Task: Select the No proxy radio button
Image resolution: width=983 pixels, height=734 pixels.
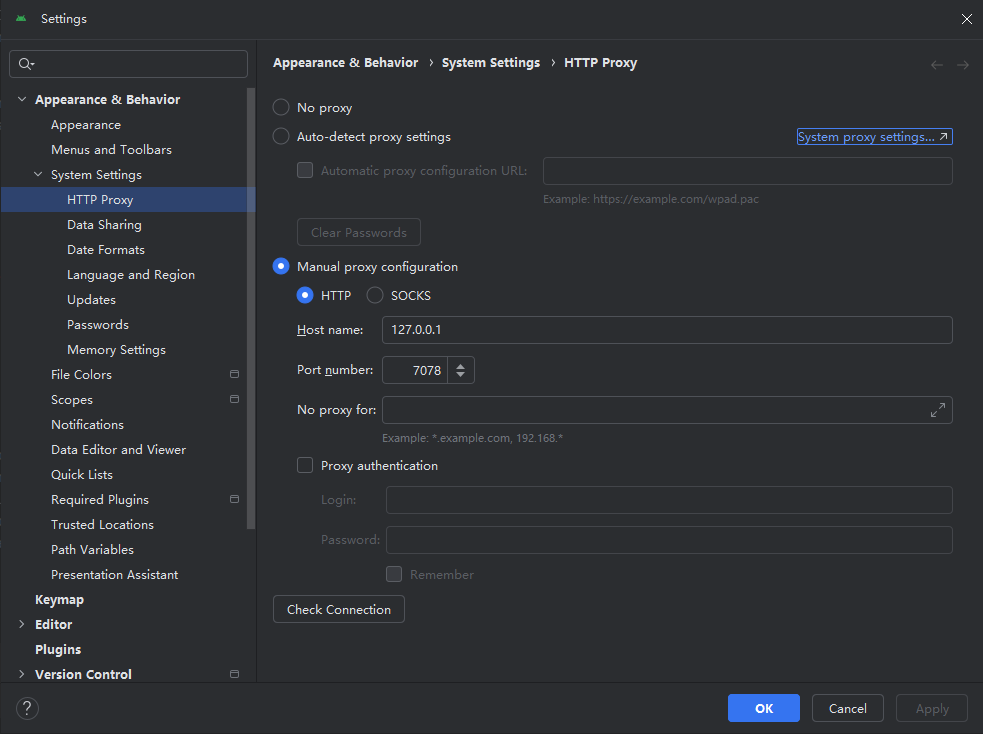Action: coord(281,108)
